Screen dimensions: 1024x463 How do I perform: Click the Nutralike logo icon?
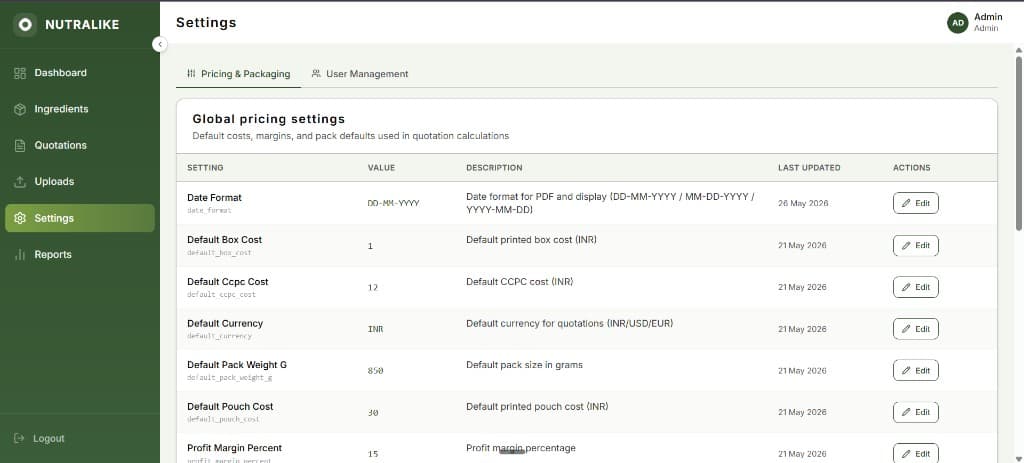[x=25, y=25]
